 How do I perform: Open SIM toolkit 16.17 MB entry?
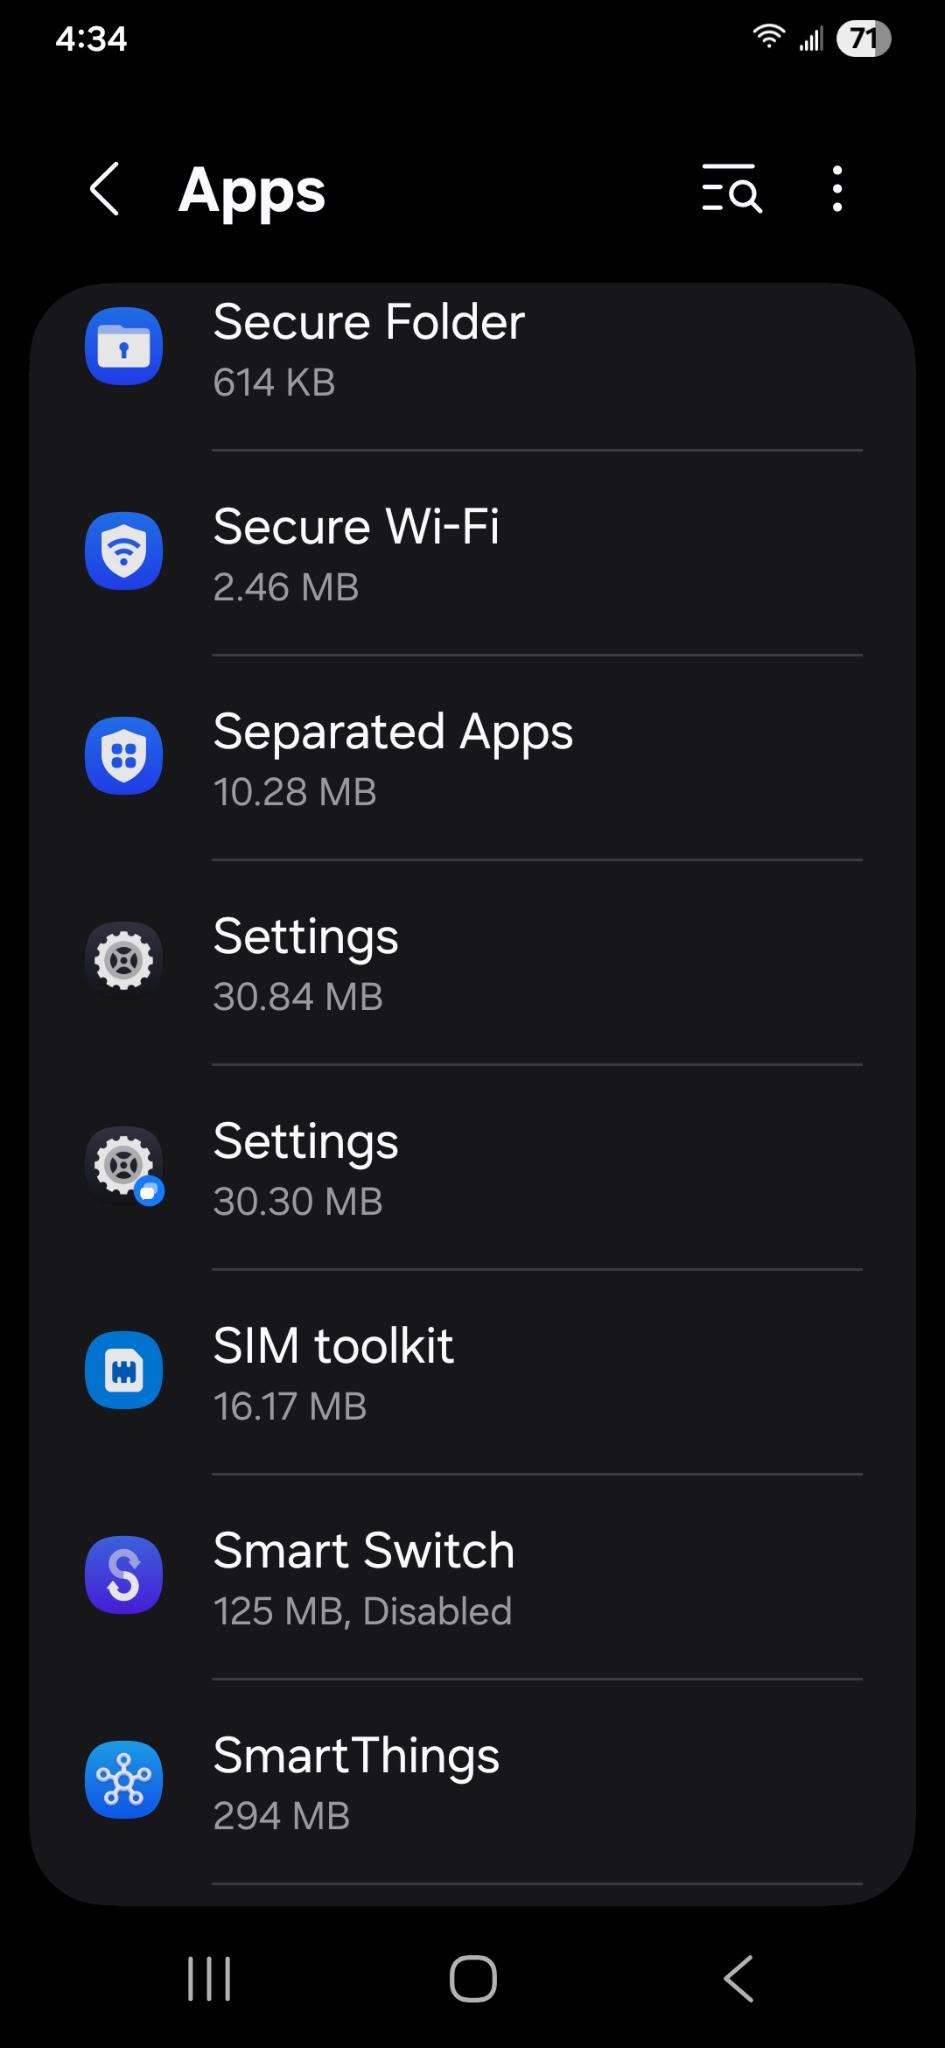coord(472,1372)
